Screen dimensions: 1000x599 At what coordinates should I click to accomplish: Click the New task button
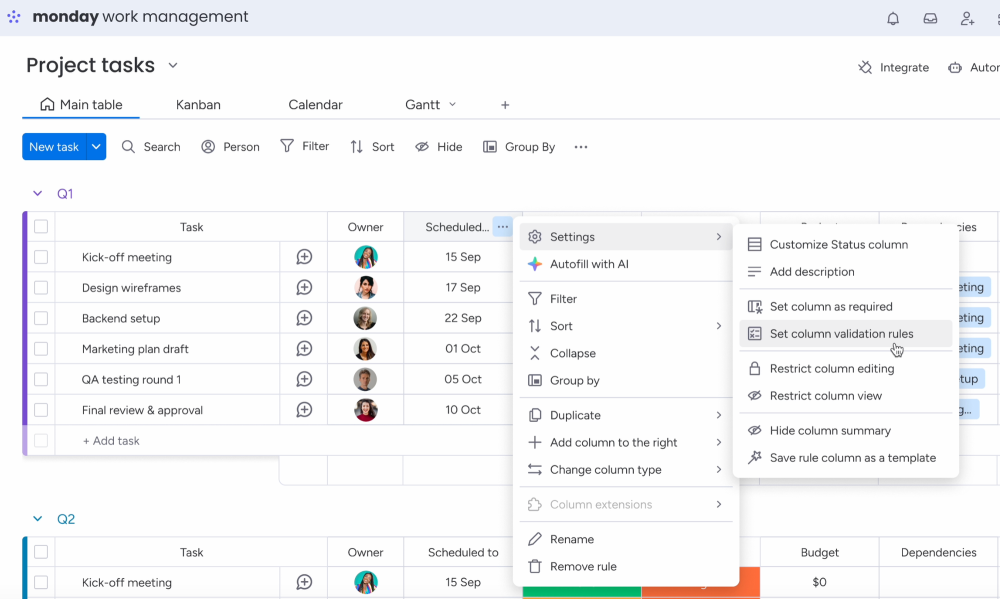(54, 147)
